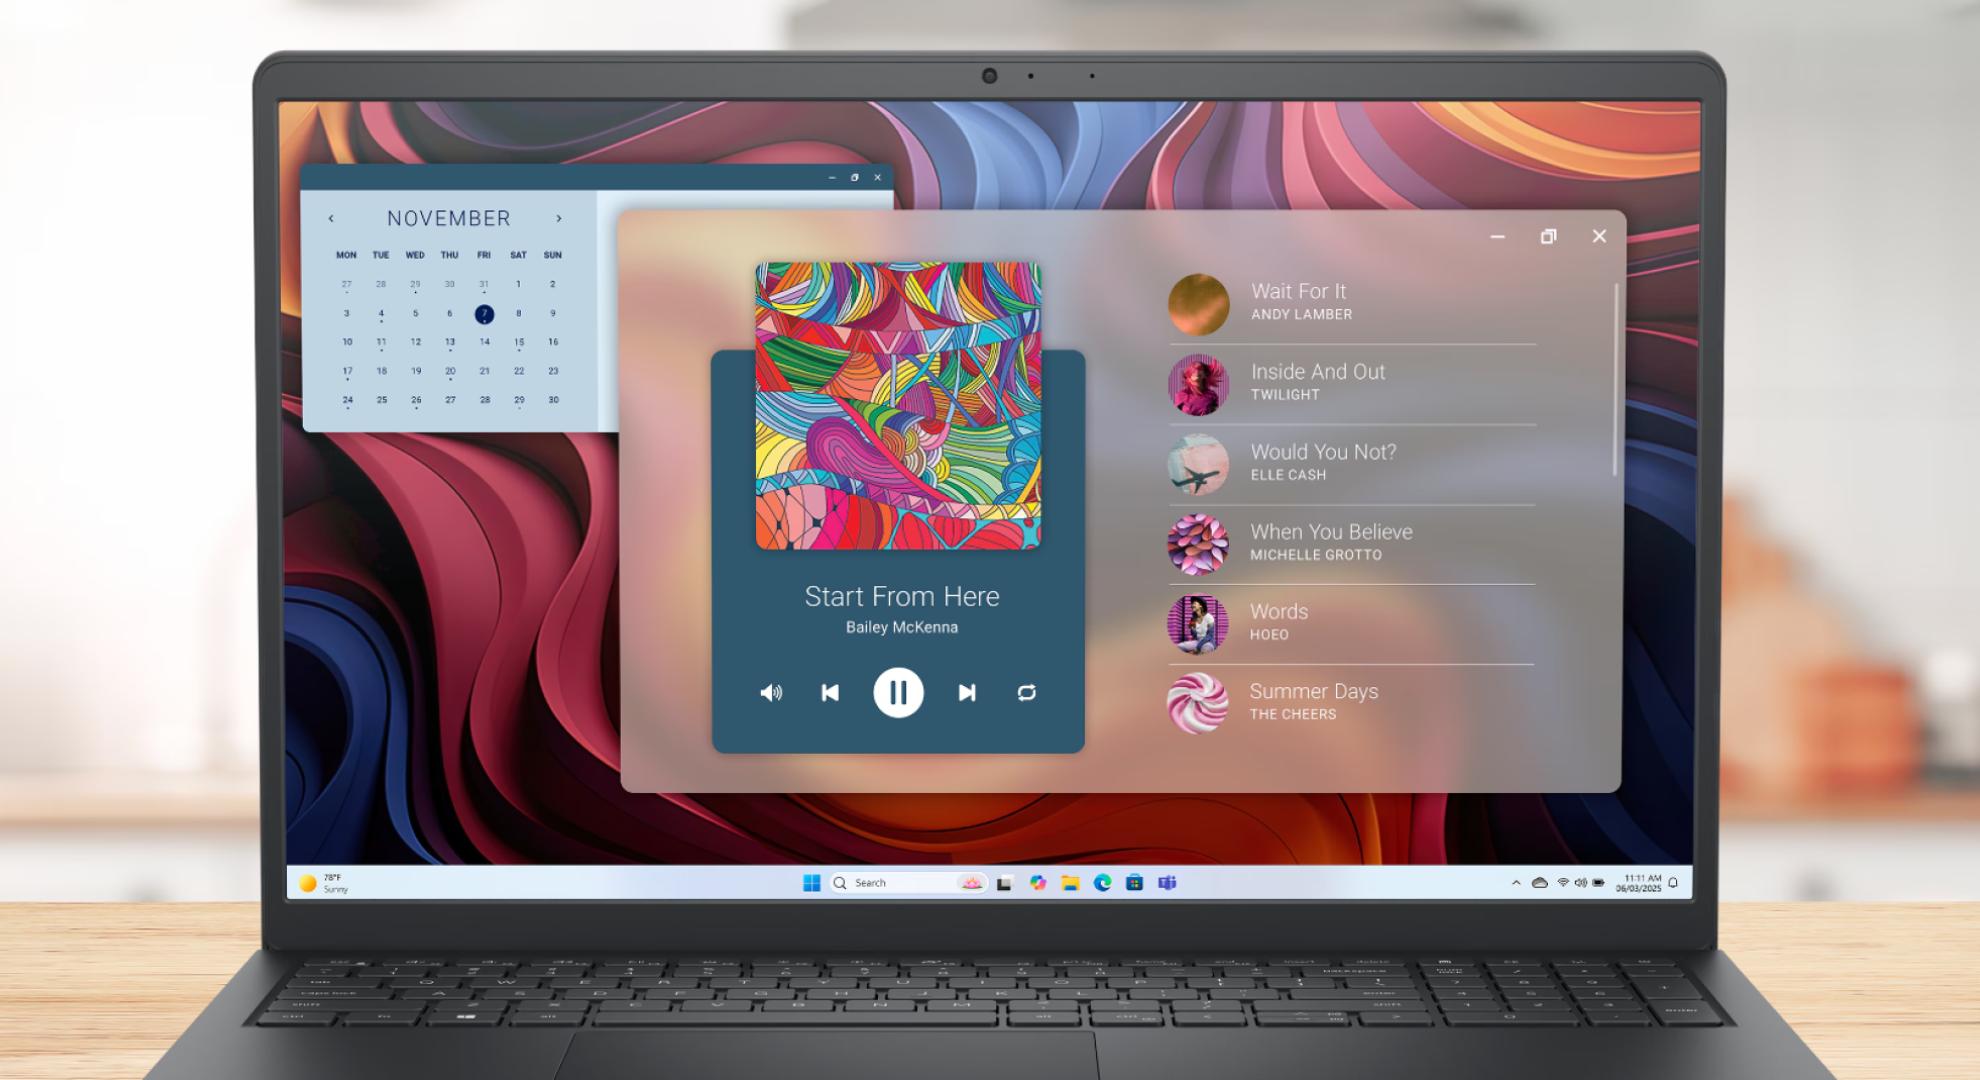
Task: Play Wait For It by Andy Lamber
Action: (1352, 304)
